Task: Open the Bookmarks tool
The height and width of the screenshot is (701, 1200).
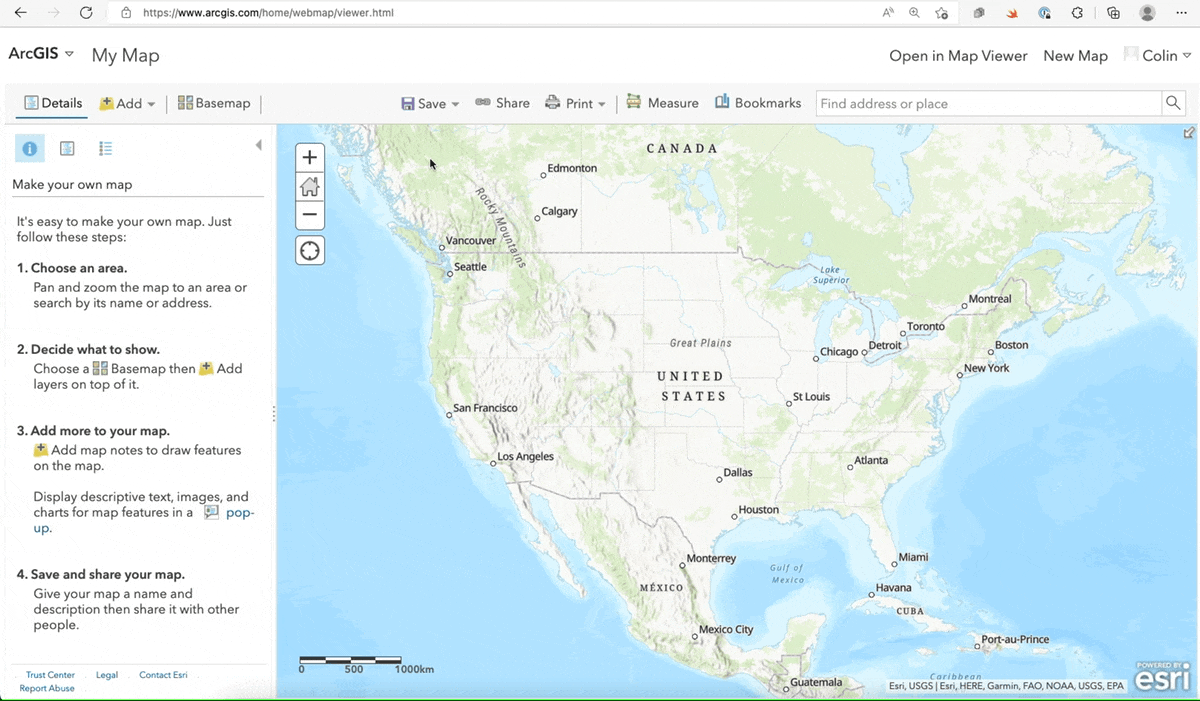Action: [x=758, y=103]
